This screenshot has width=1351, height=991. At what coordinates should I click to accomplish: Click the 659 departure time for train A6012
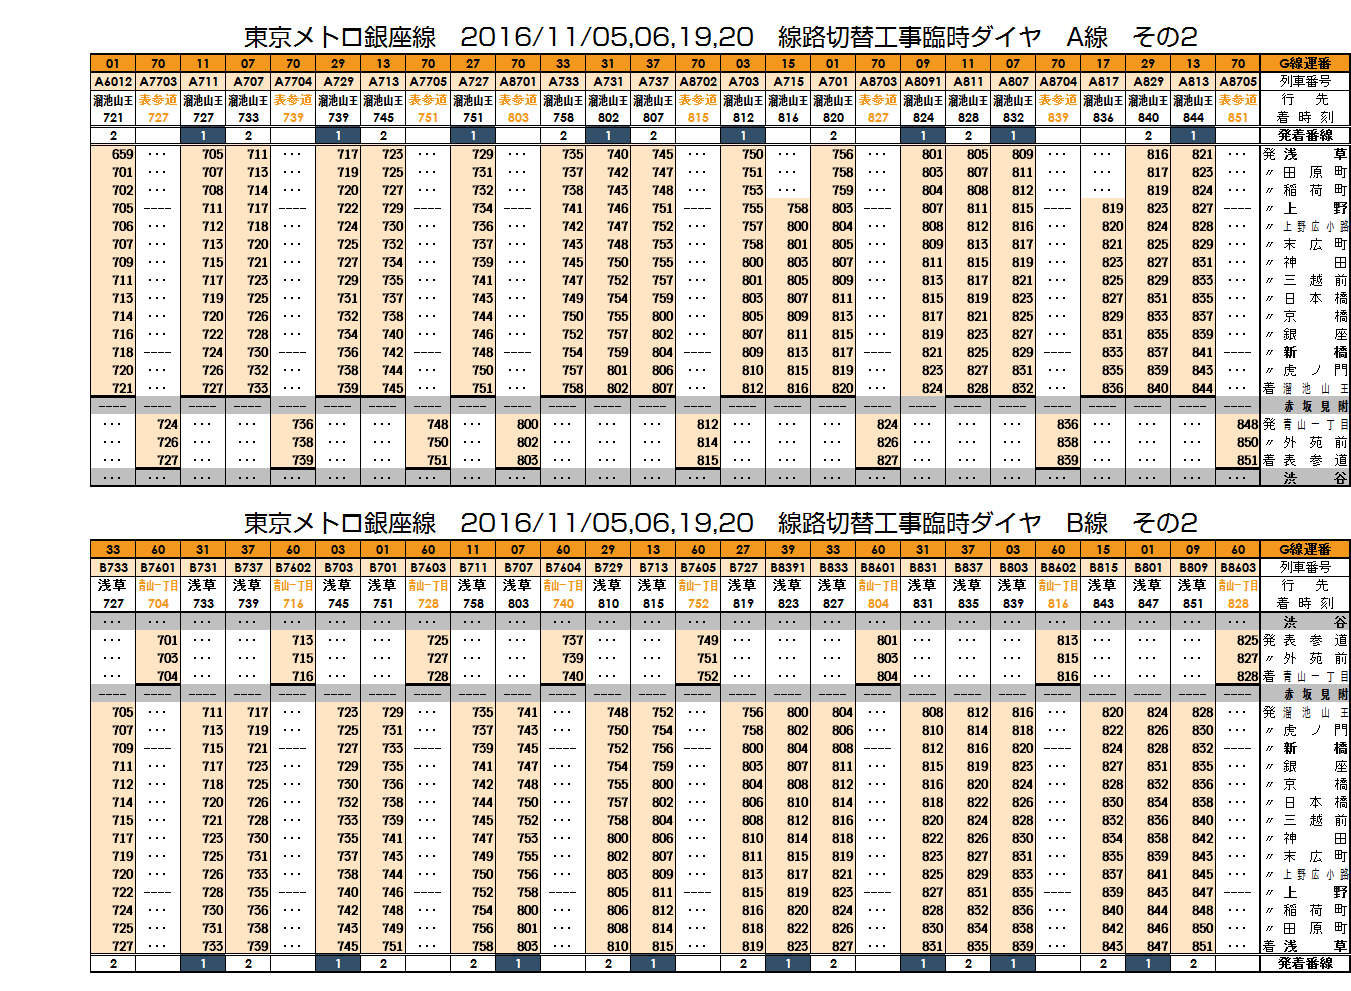122,154
